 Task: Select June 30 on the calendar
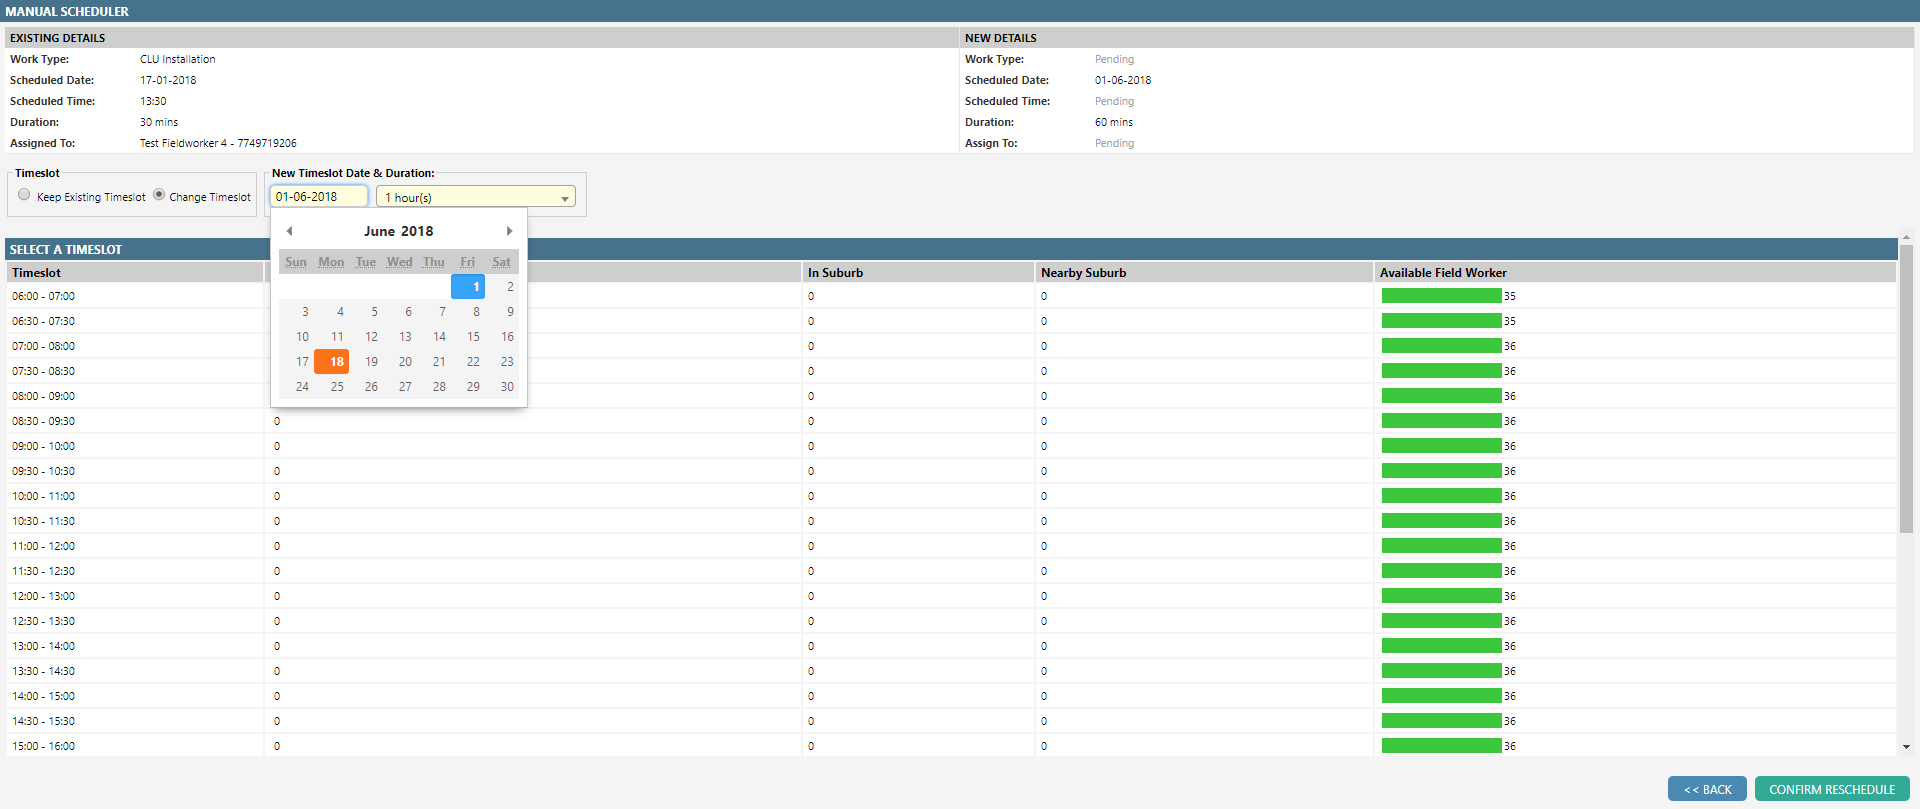(x=507, y=387)
